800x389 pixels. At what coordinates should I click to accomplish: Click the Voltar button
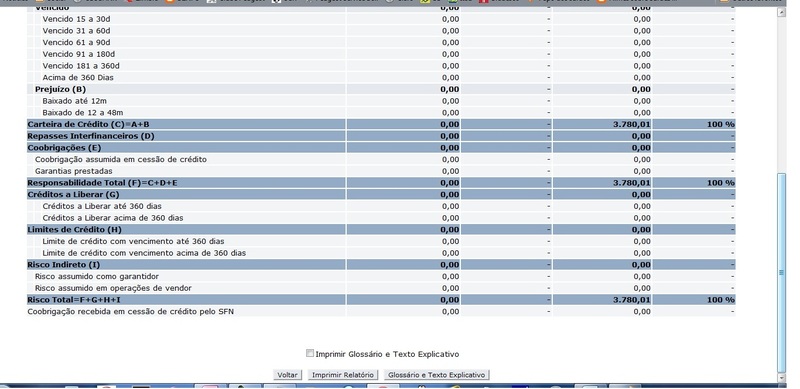point(287,375)
